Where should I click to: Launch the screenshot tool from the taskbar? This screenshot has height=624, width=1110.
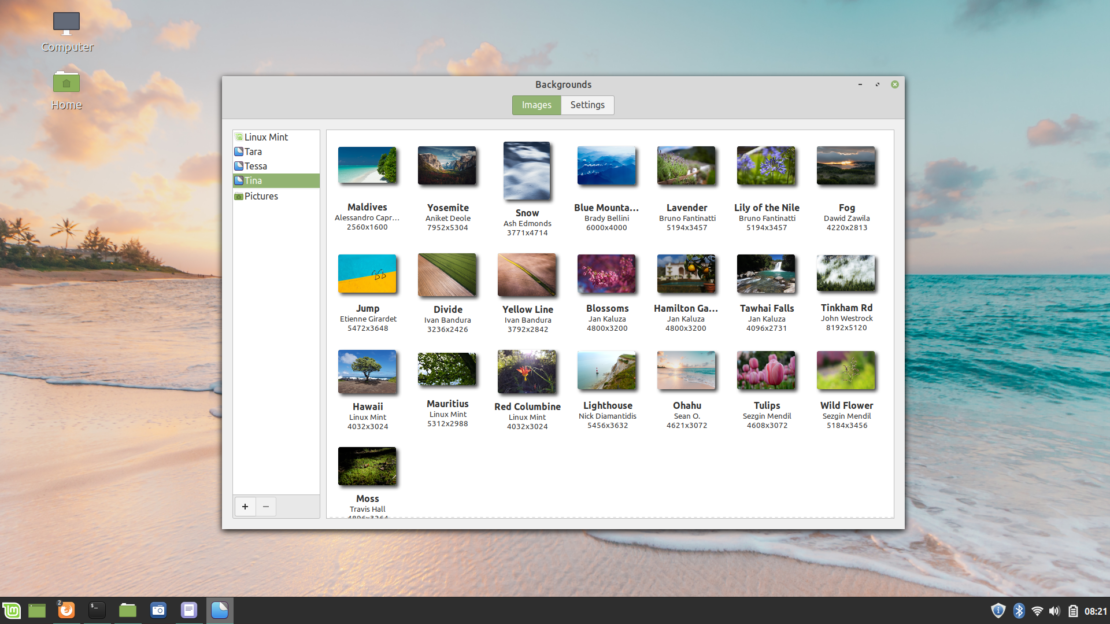click(158, 609)
